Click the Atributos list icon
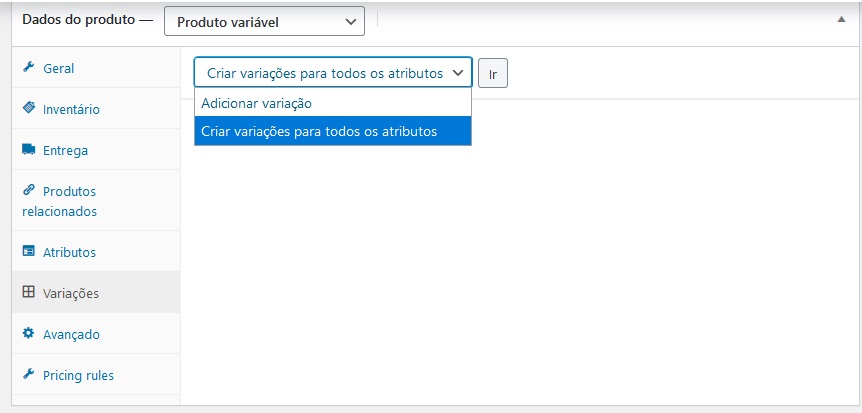Viewport: 862px width, 413px height. [x=29, y=251]
